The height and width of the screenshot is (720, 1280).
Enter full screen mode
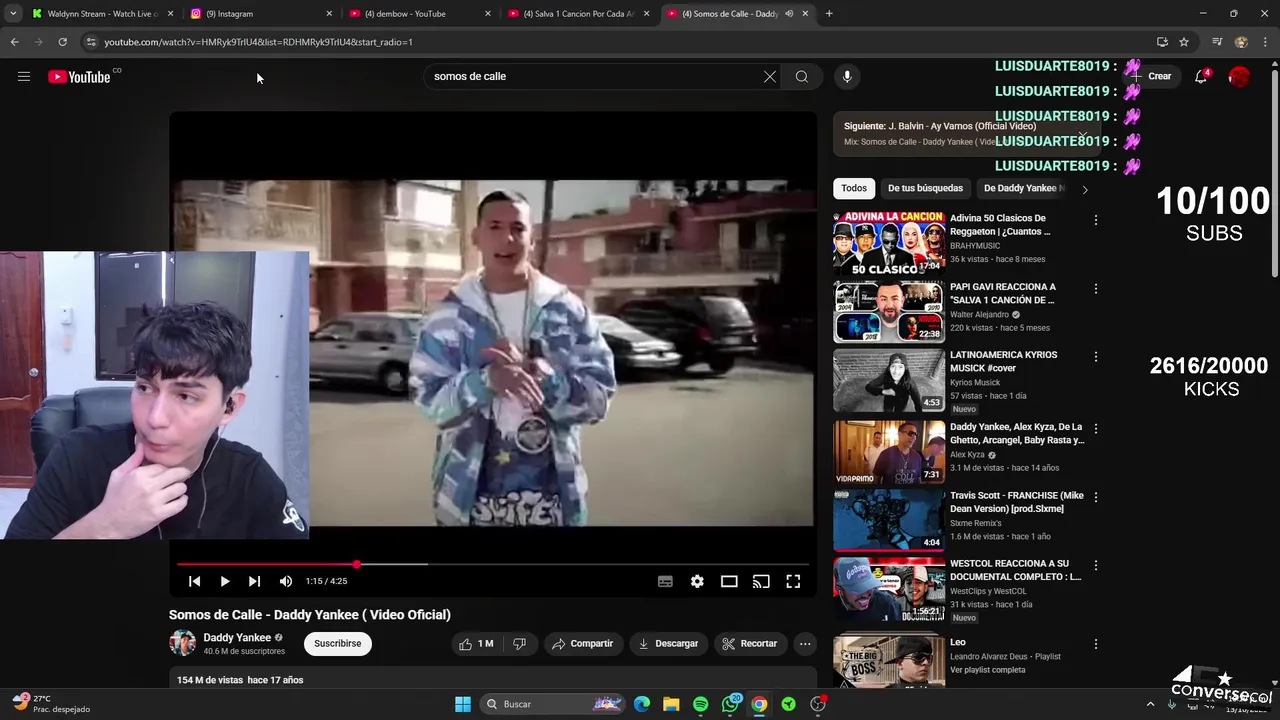click(793, 581)
